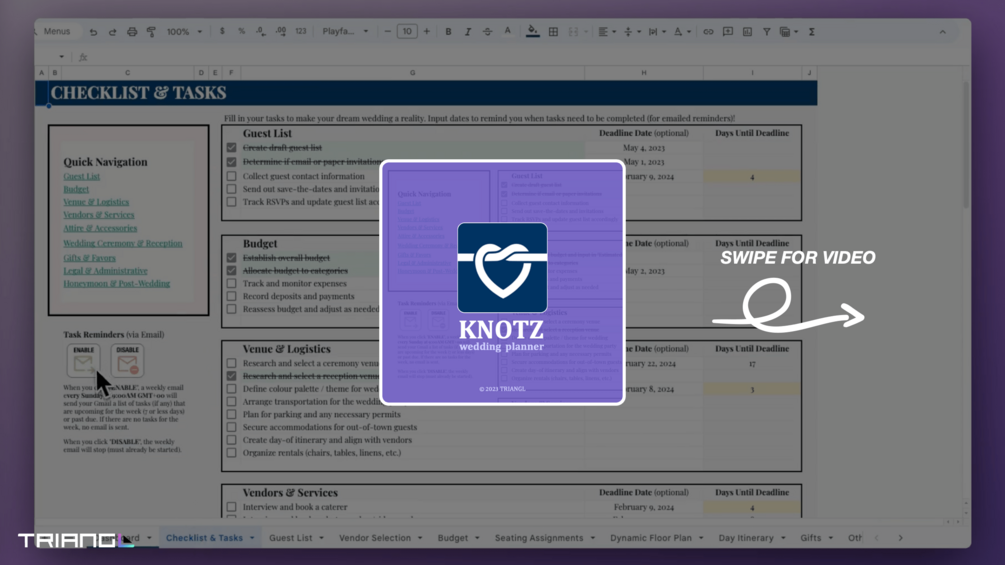
Task: Open the text color picker
Action: coord(508,31)
